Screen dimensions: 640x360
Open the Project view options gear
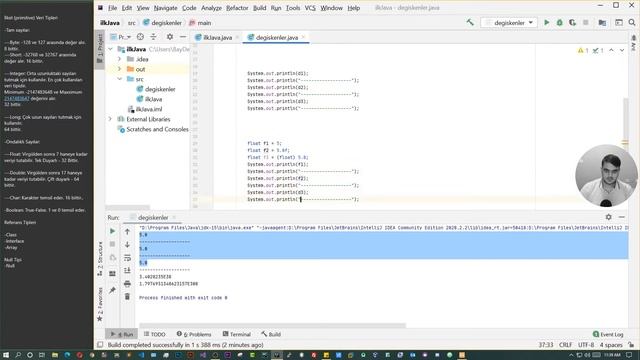pyautogui.click(x=170, y=37)
